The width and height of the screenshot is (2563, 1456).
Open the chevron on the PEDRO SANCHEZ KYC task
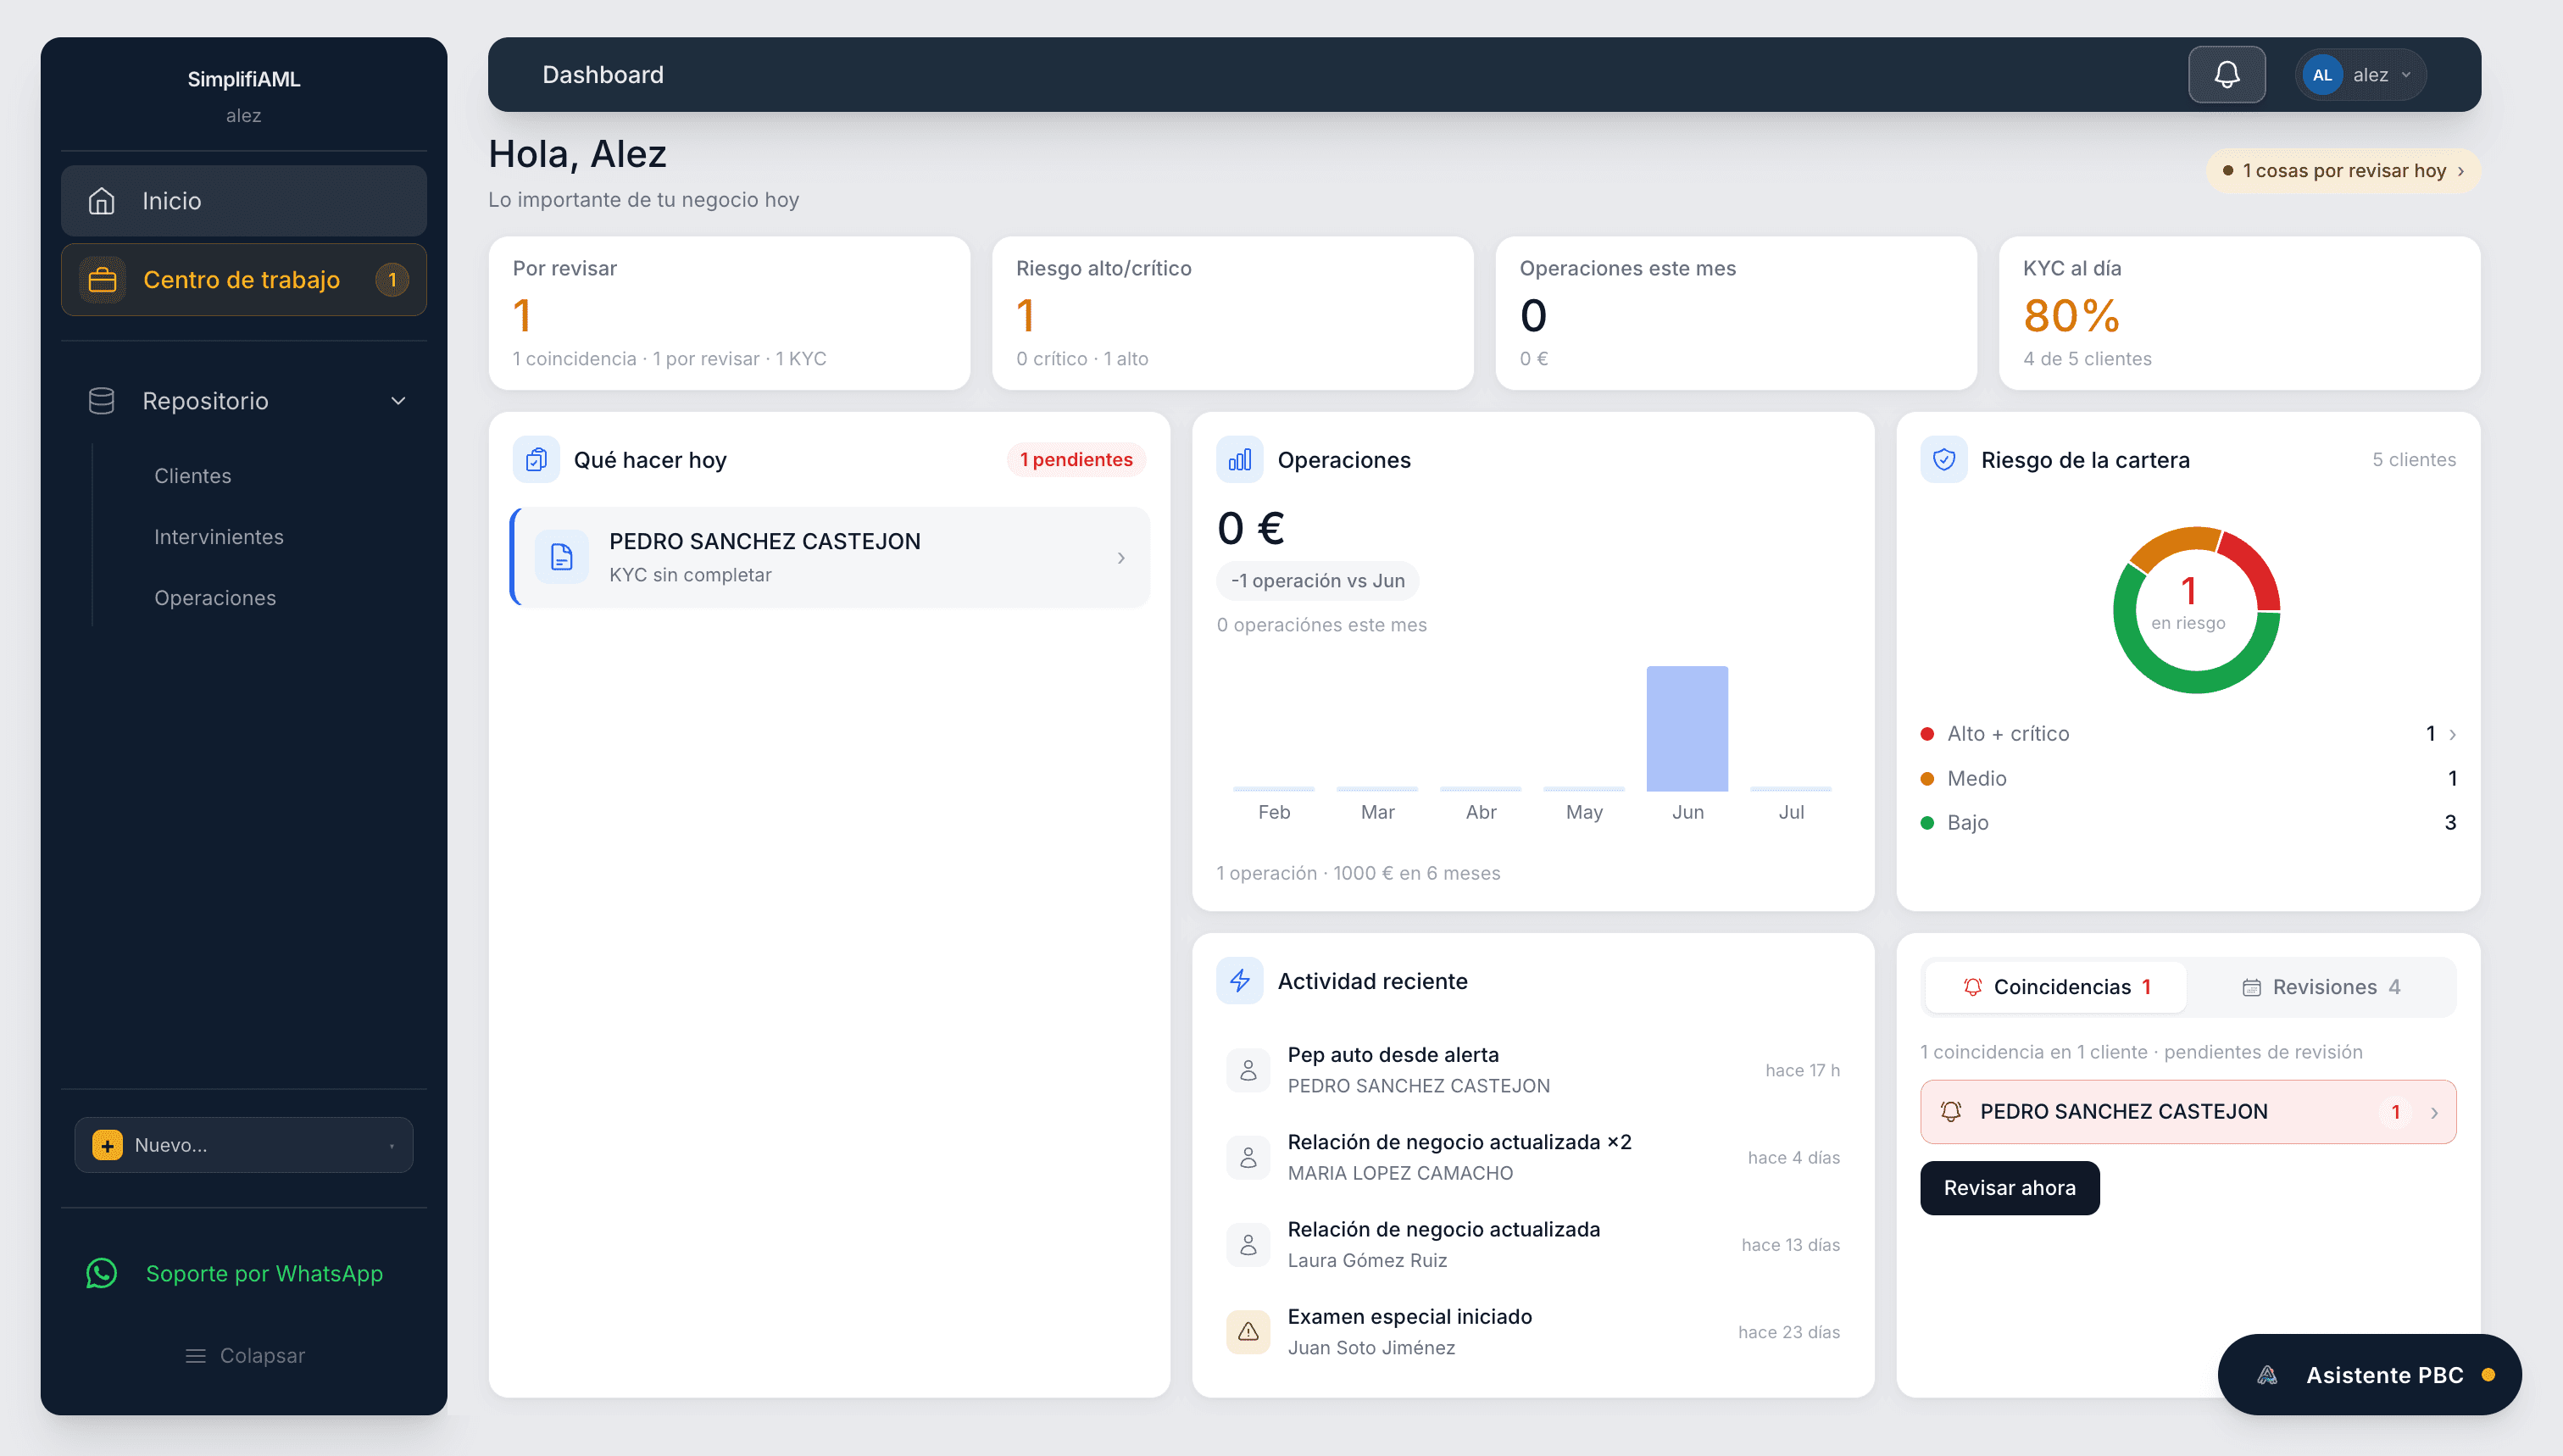click(x=1121, y=558)
